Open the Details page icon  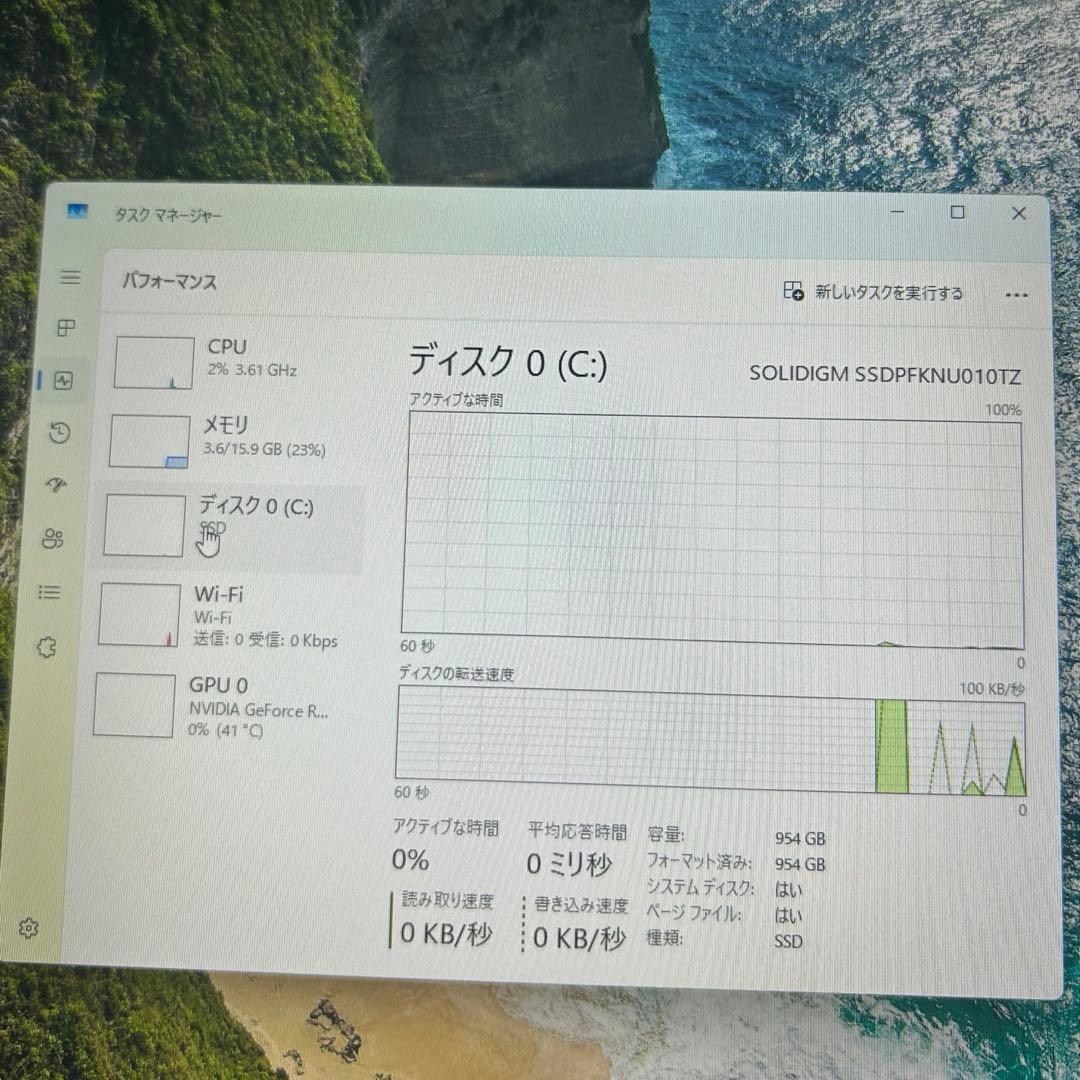pyautogui.click(x=48, y=592)
